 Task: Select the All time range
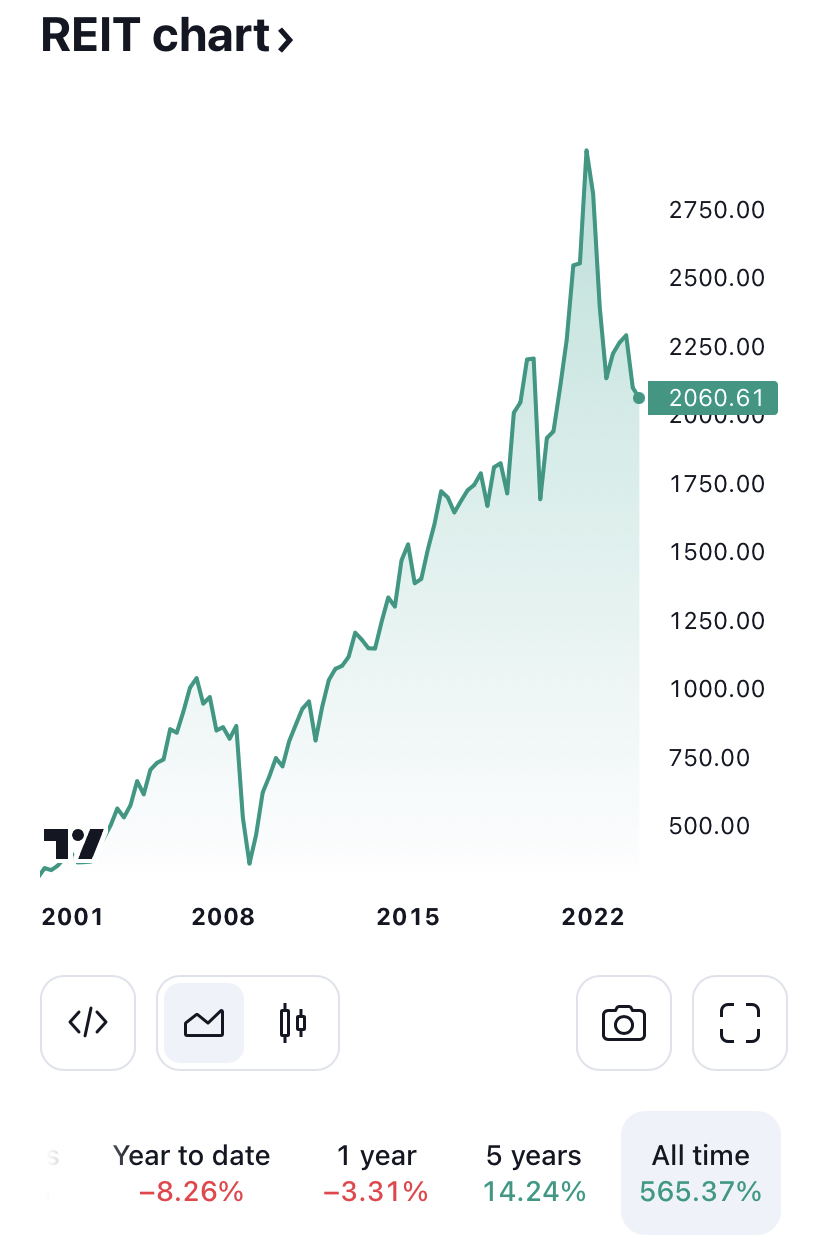pyautogui.click(x=701, y=1173)
